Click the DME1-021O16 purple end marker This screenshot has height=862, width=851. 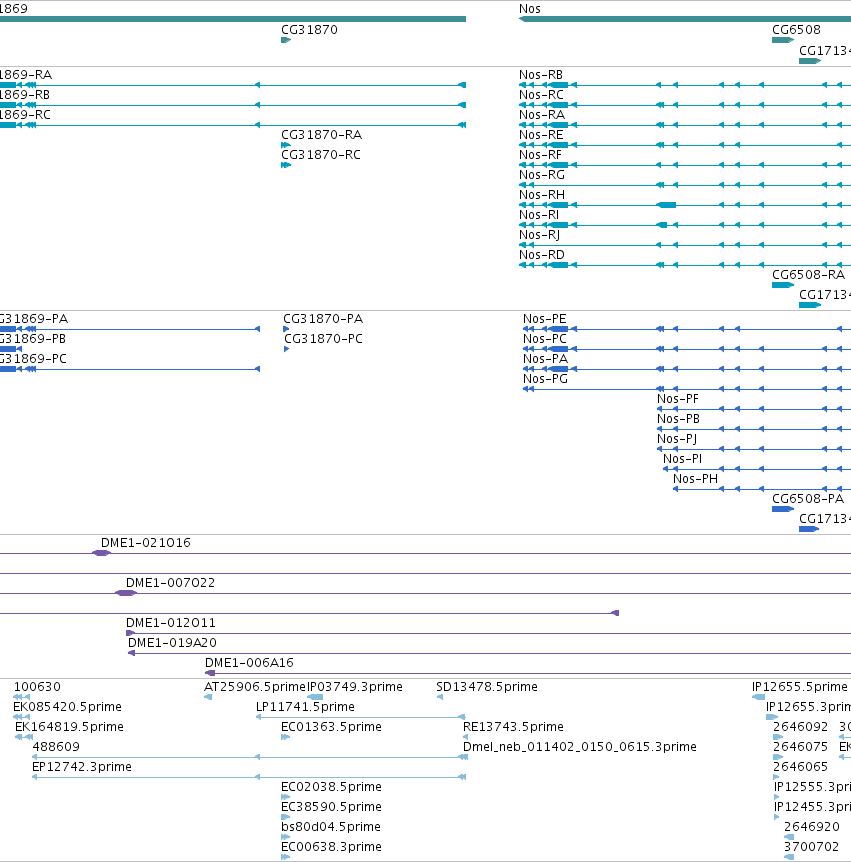tap(101, 553)
